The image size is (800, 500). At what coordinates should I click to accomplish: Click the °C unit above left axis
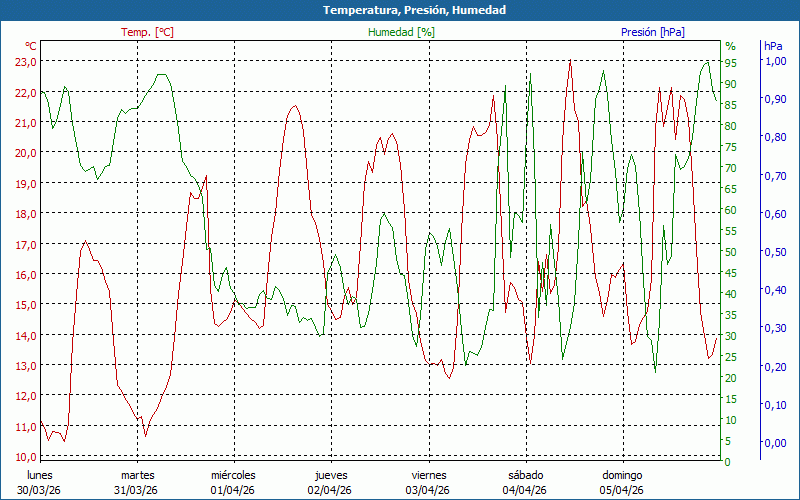(x=31, y=46)
